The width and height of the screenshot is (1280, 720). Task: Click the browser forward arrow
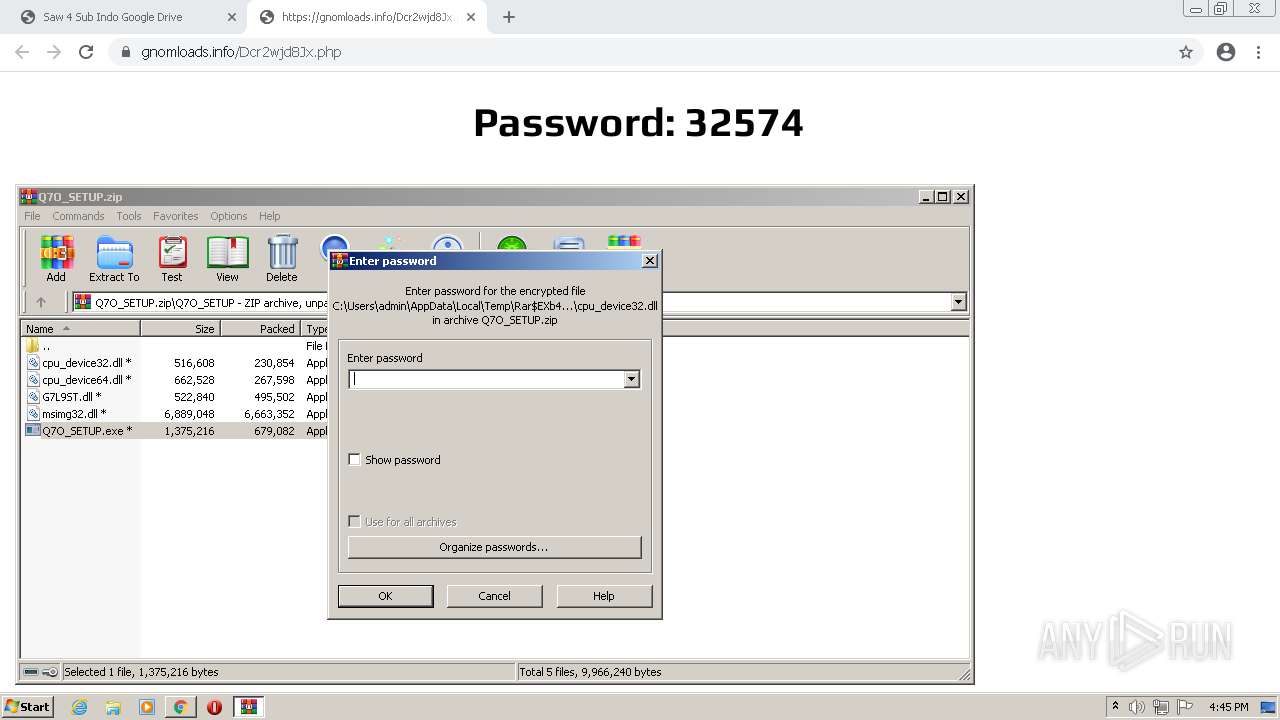[54, 52]
